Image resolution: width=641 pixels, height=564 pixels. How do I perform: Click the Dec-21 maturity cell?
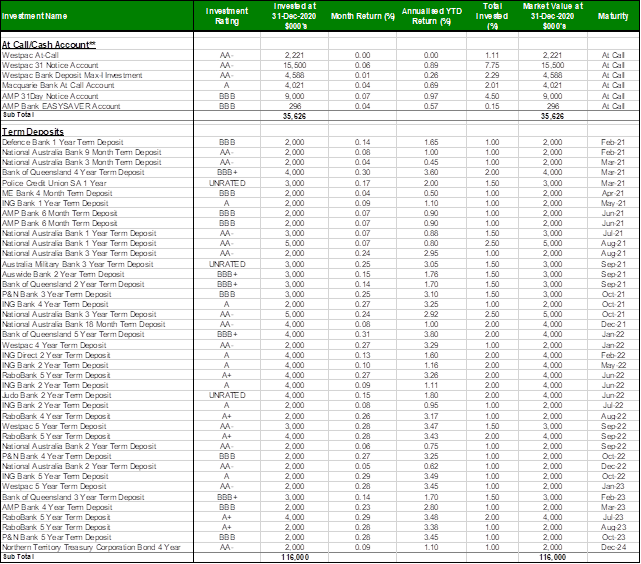tap(613, 324)
